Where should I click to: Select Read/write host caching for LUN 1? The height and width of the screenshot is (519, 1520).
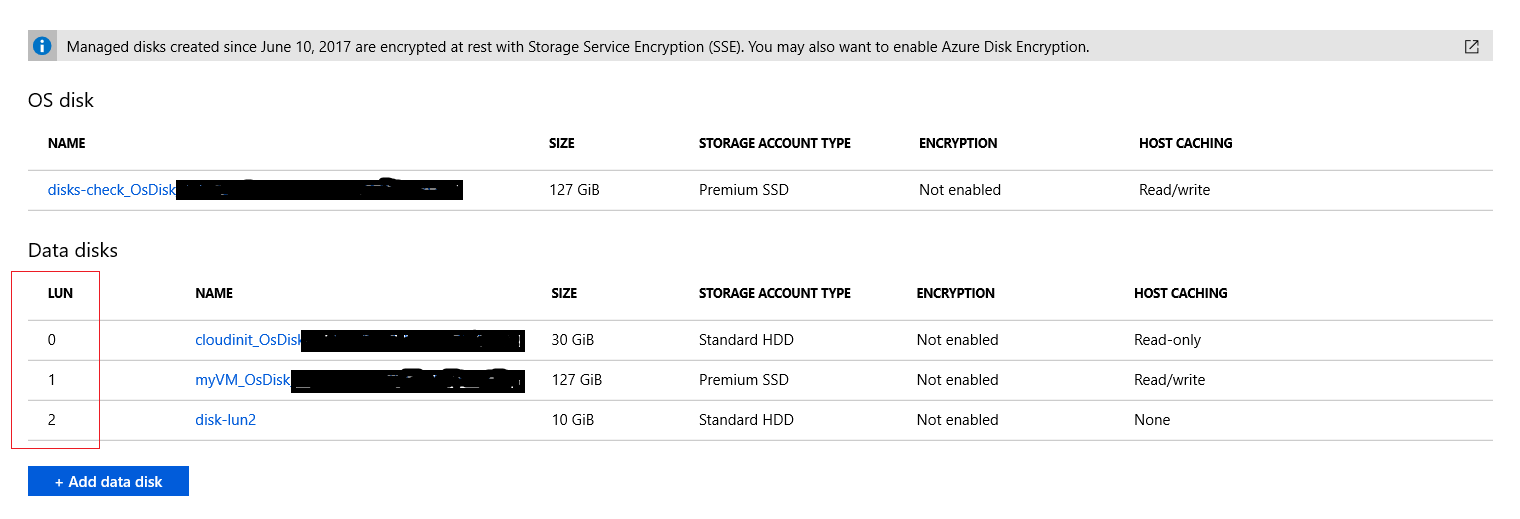pos(1169,380)
